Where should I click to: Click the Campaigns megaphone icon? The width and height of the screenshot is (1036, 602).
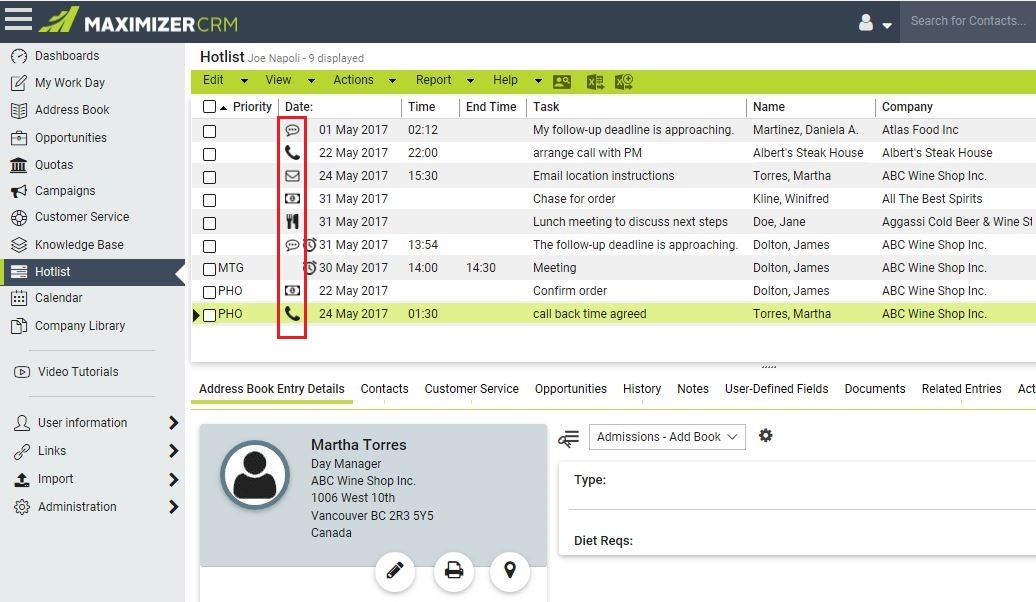point(19,192)
